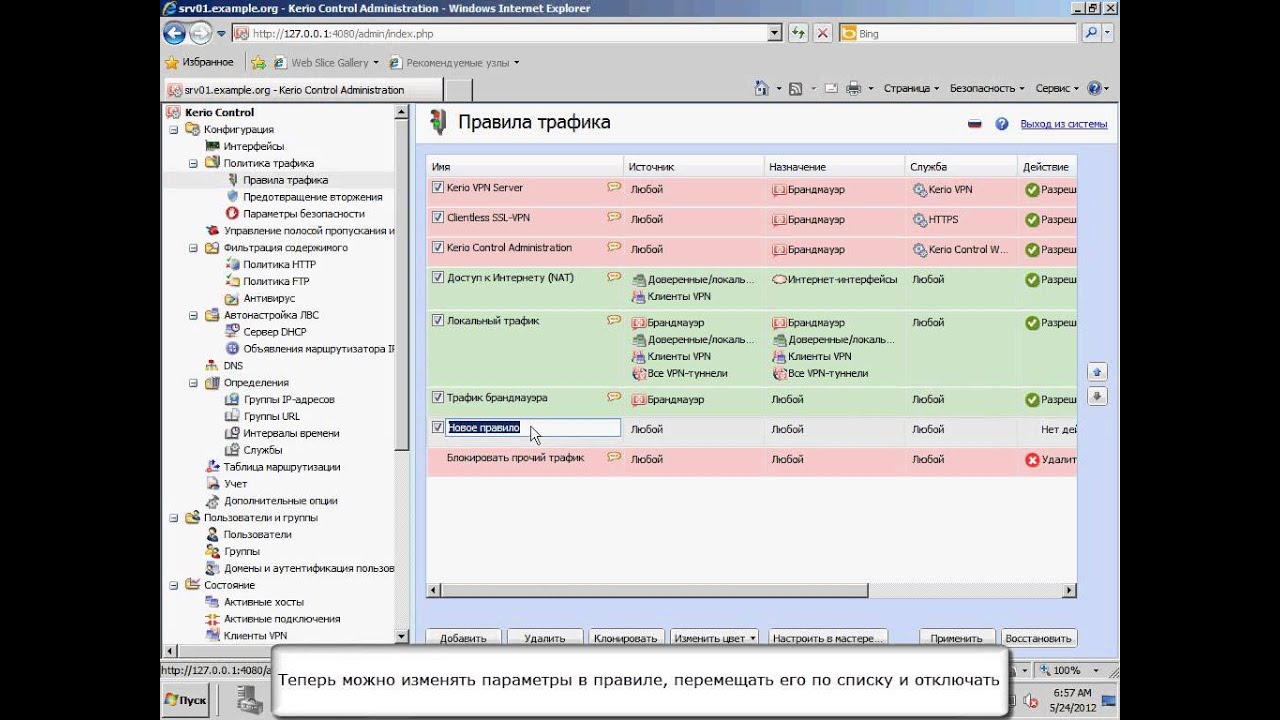1280x720 pixels.
Task: Open the Windows Пуск start button
Action: point(186,700)
